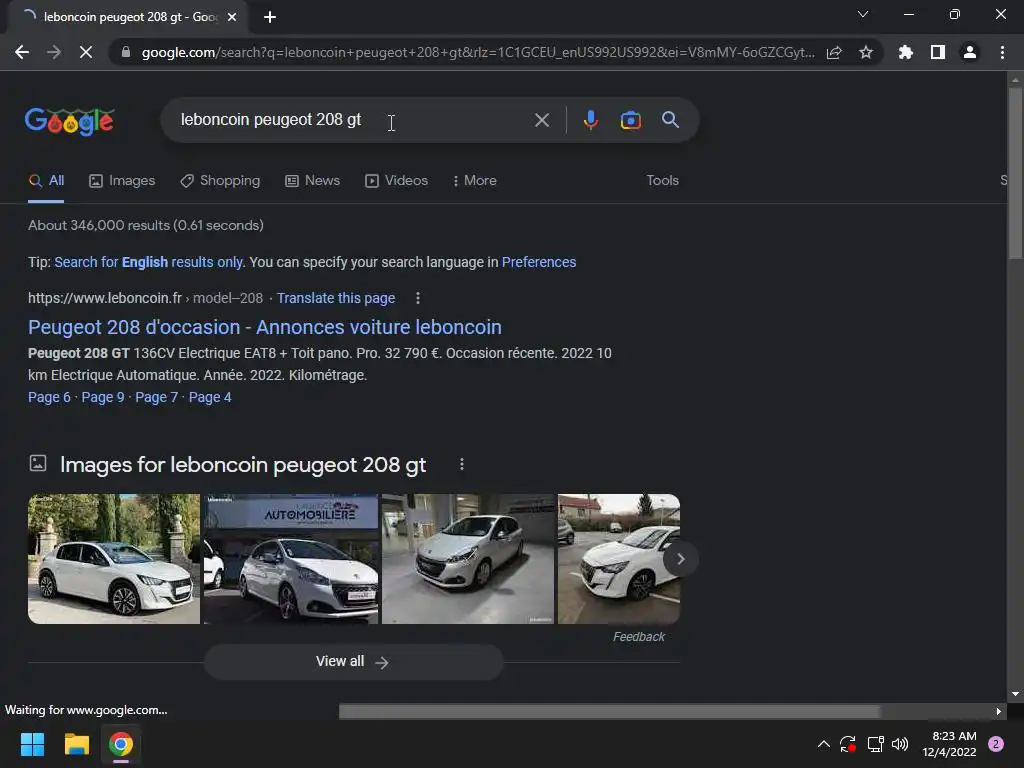
Task: Stop page loading with the X button
Action: pyautogui.click(x=86, y=52)
